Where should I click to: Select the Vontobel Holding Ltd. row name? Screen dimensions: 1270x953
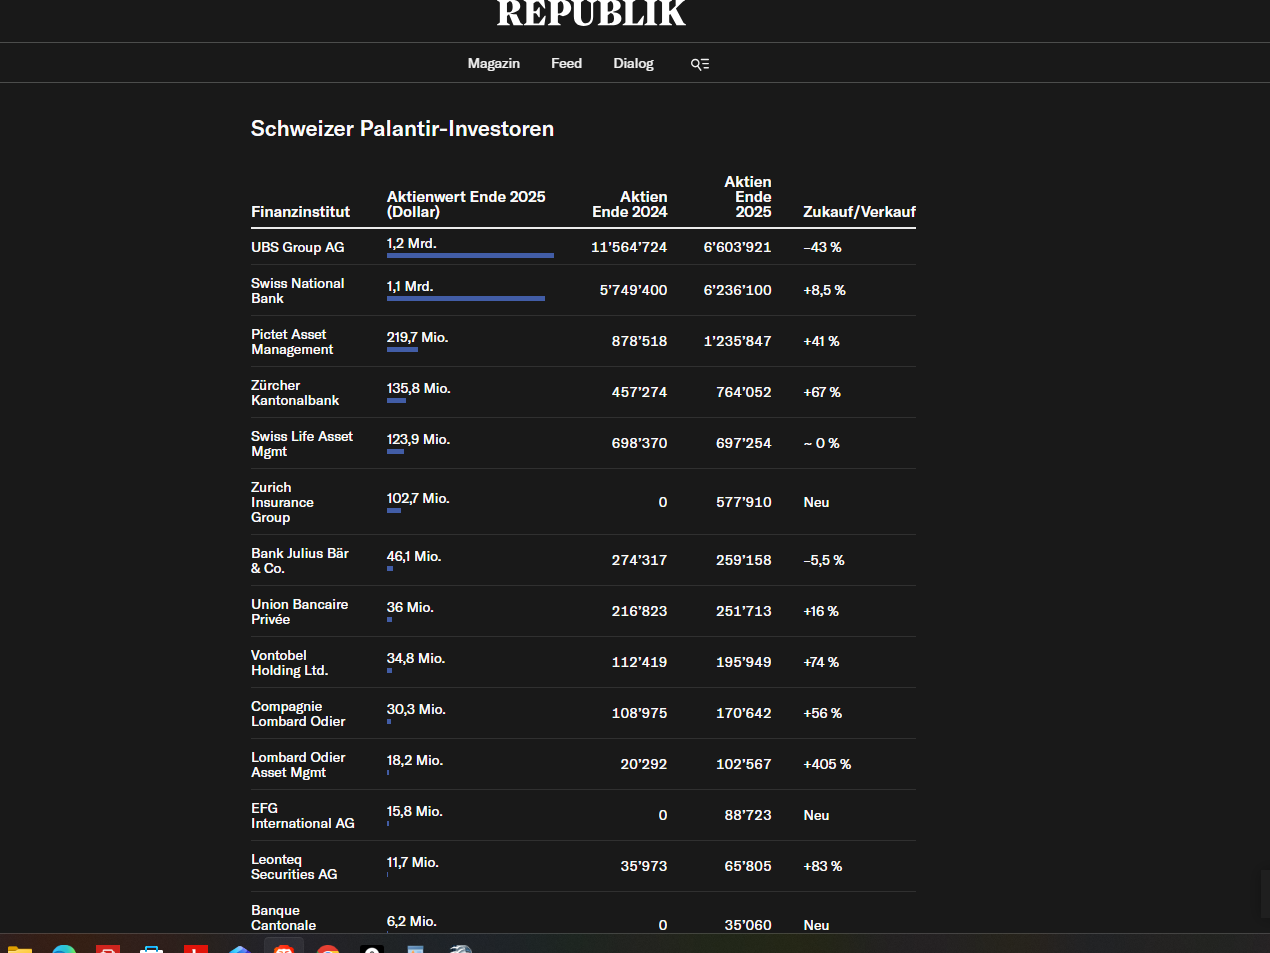coord(289,663)
